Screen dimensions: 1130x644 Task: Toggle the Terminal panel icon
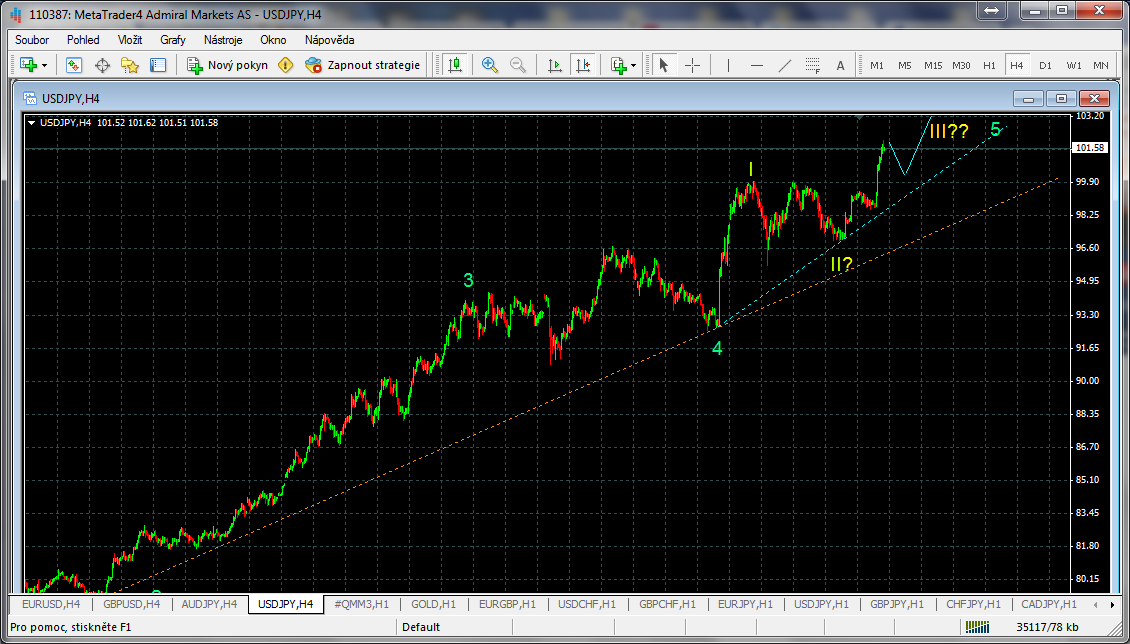[158, 66]
